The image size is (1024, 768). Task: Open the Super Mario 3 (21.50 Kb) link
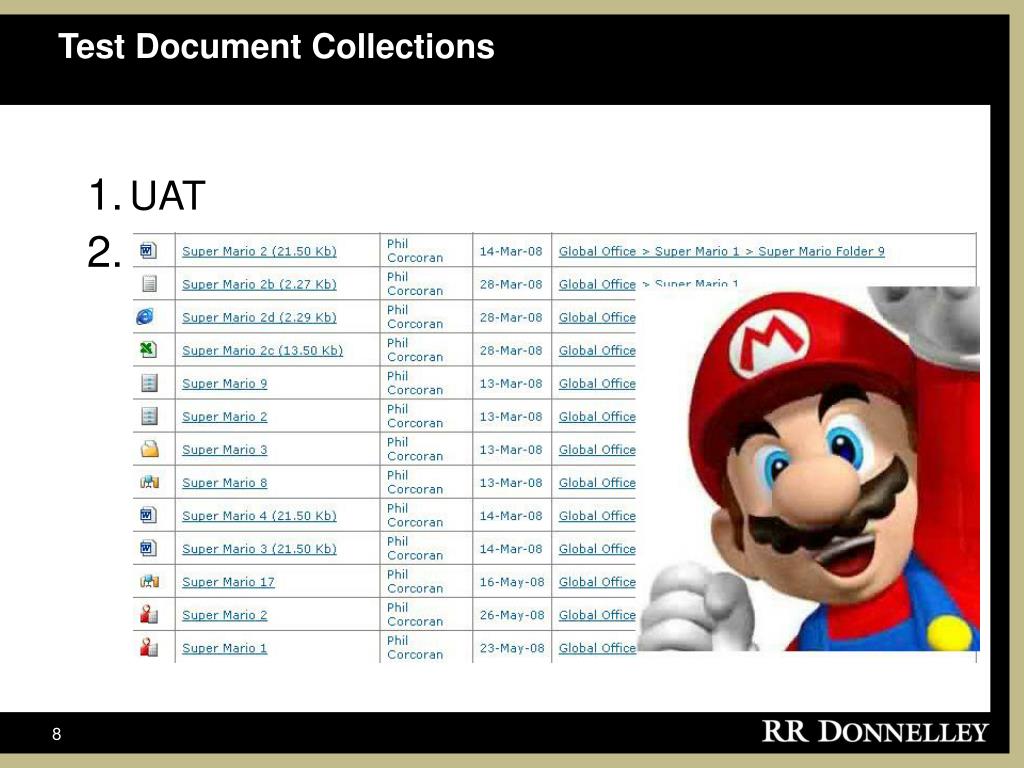(259, 549)
